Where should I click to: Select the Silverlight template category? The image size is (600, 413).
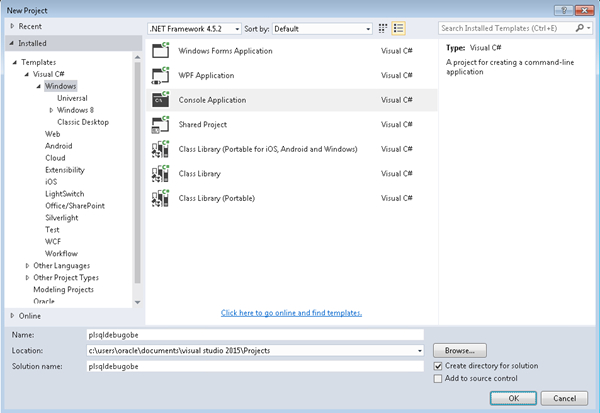[x=62, y=218]
